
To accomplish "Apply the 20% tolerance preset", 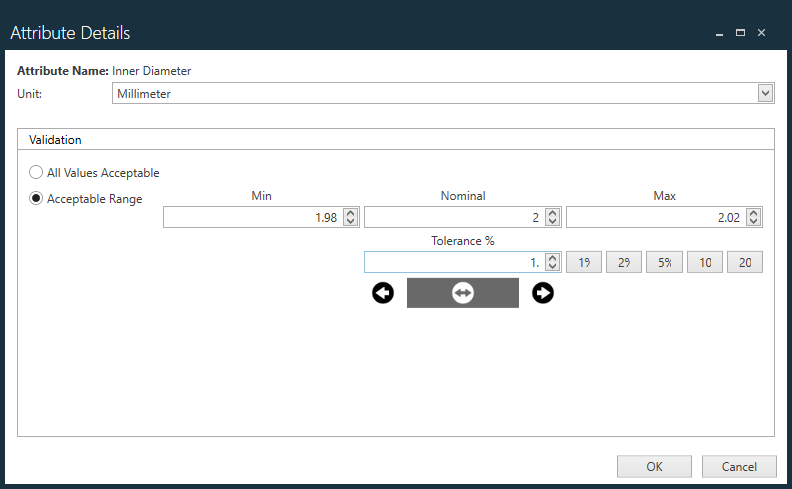I will coord(745,262).
